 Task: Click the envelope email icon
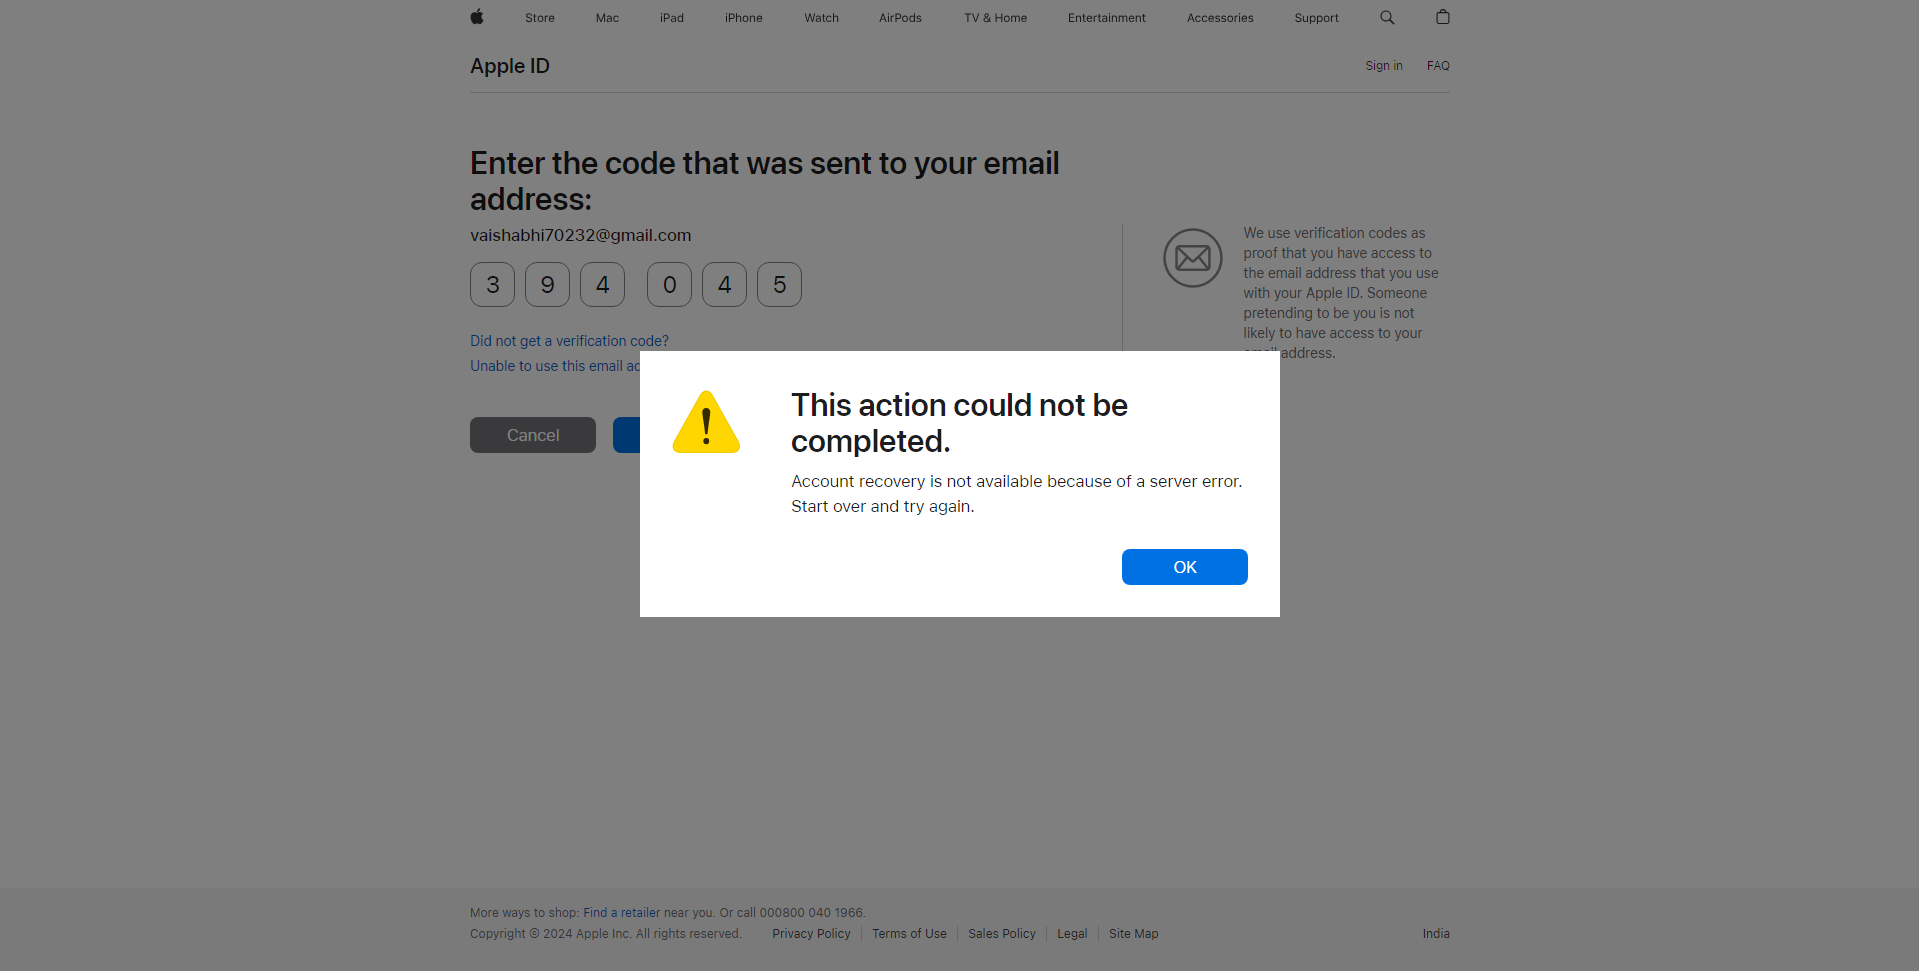pyautogui.click(x=1193, y=258)
